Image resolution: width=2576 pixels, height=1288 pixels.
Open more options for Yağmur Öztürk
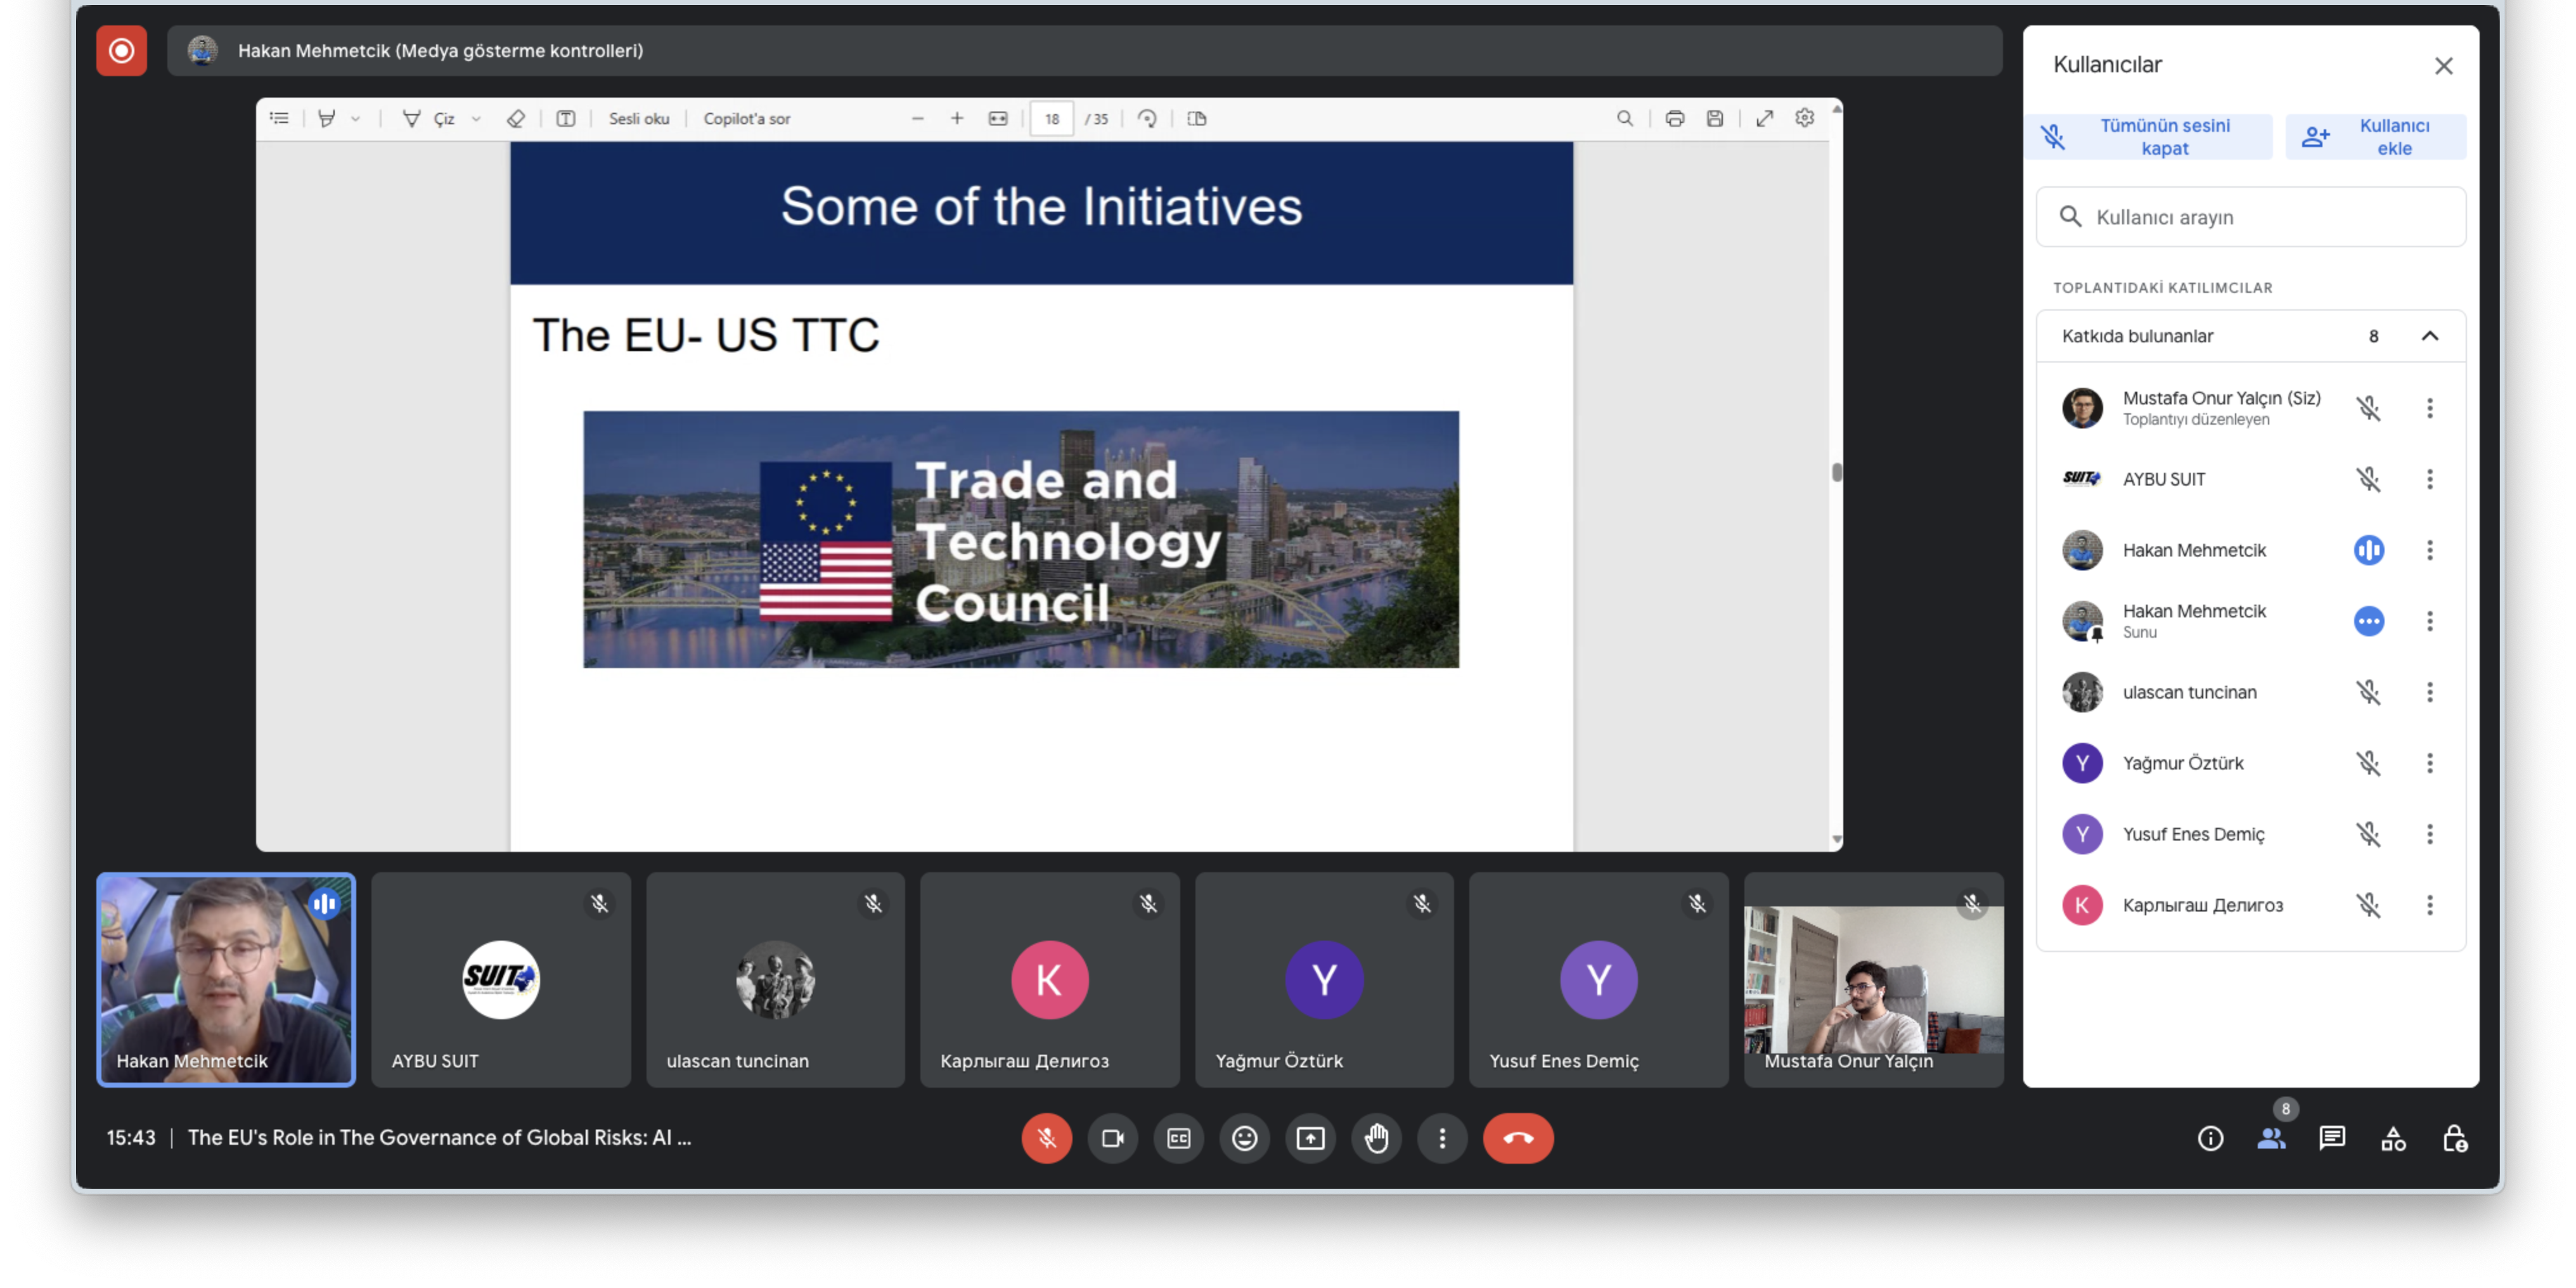click(2429, 763)
